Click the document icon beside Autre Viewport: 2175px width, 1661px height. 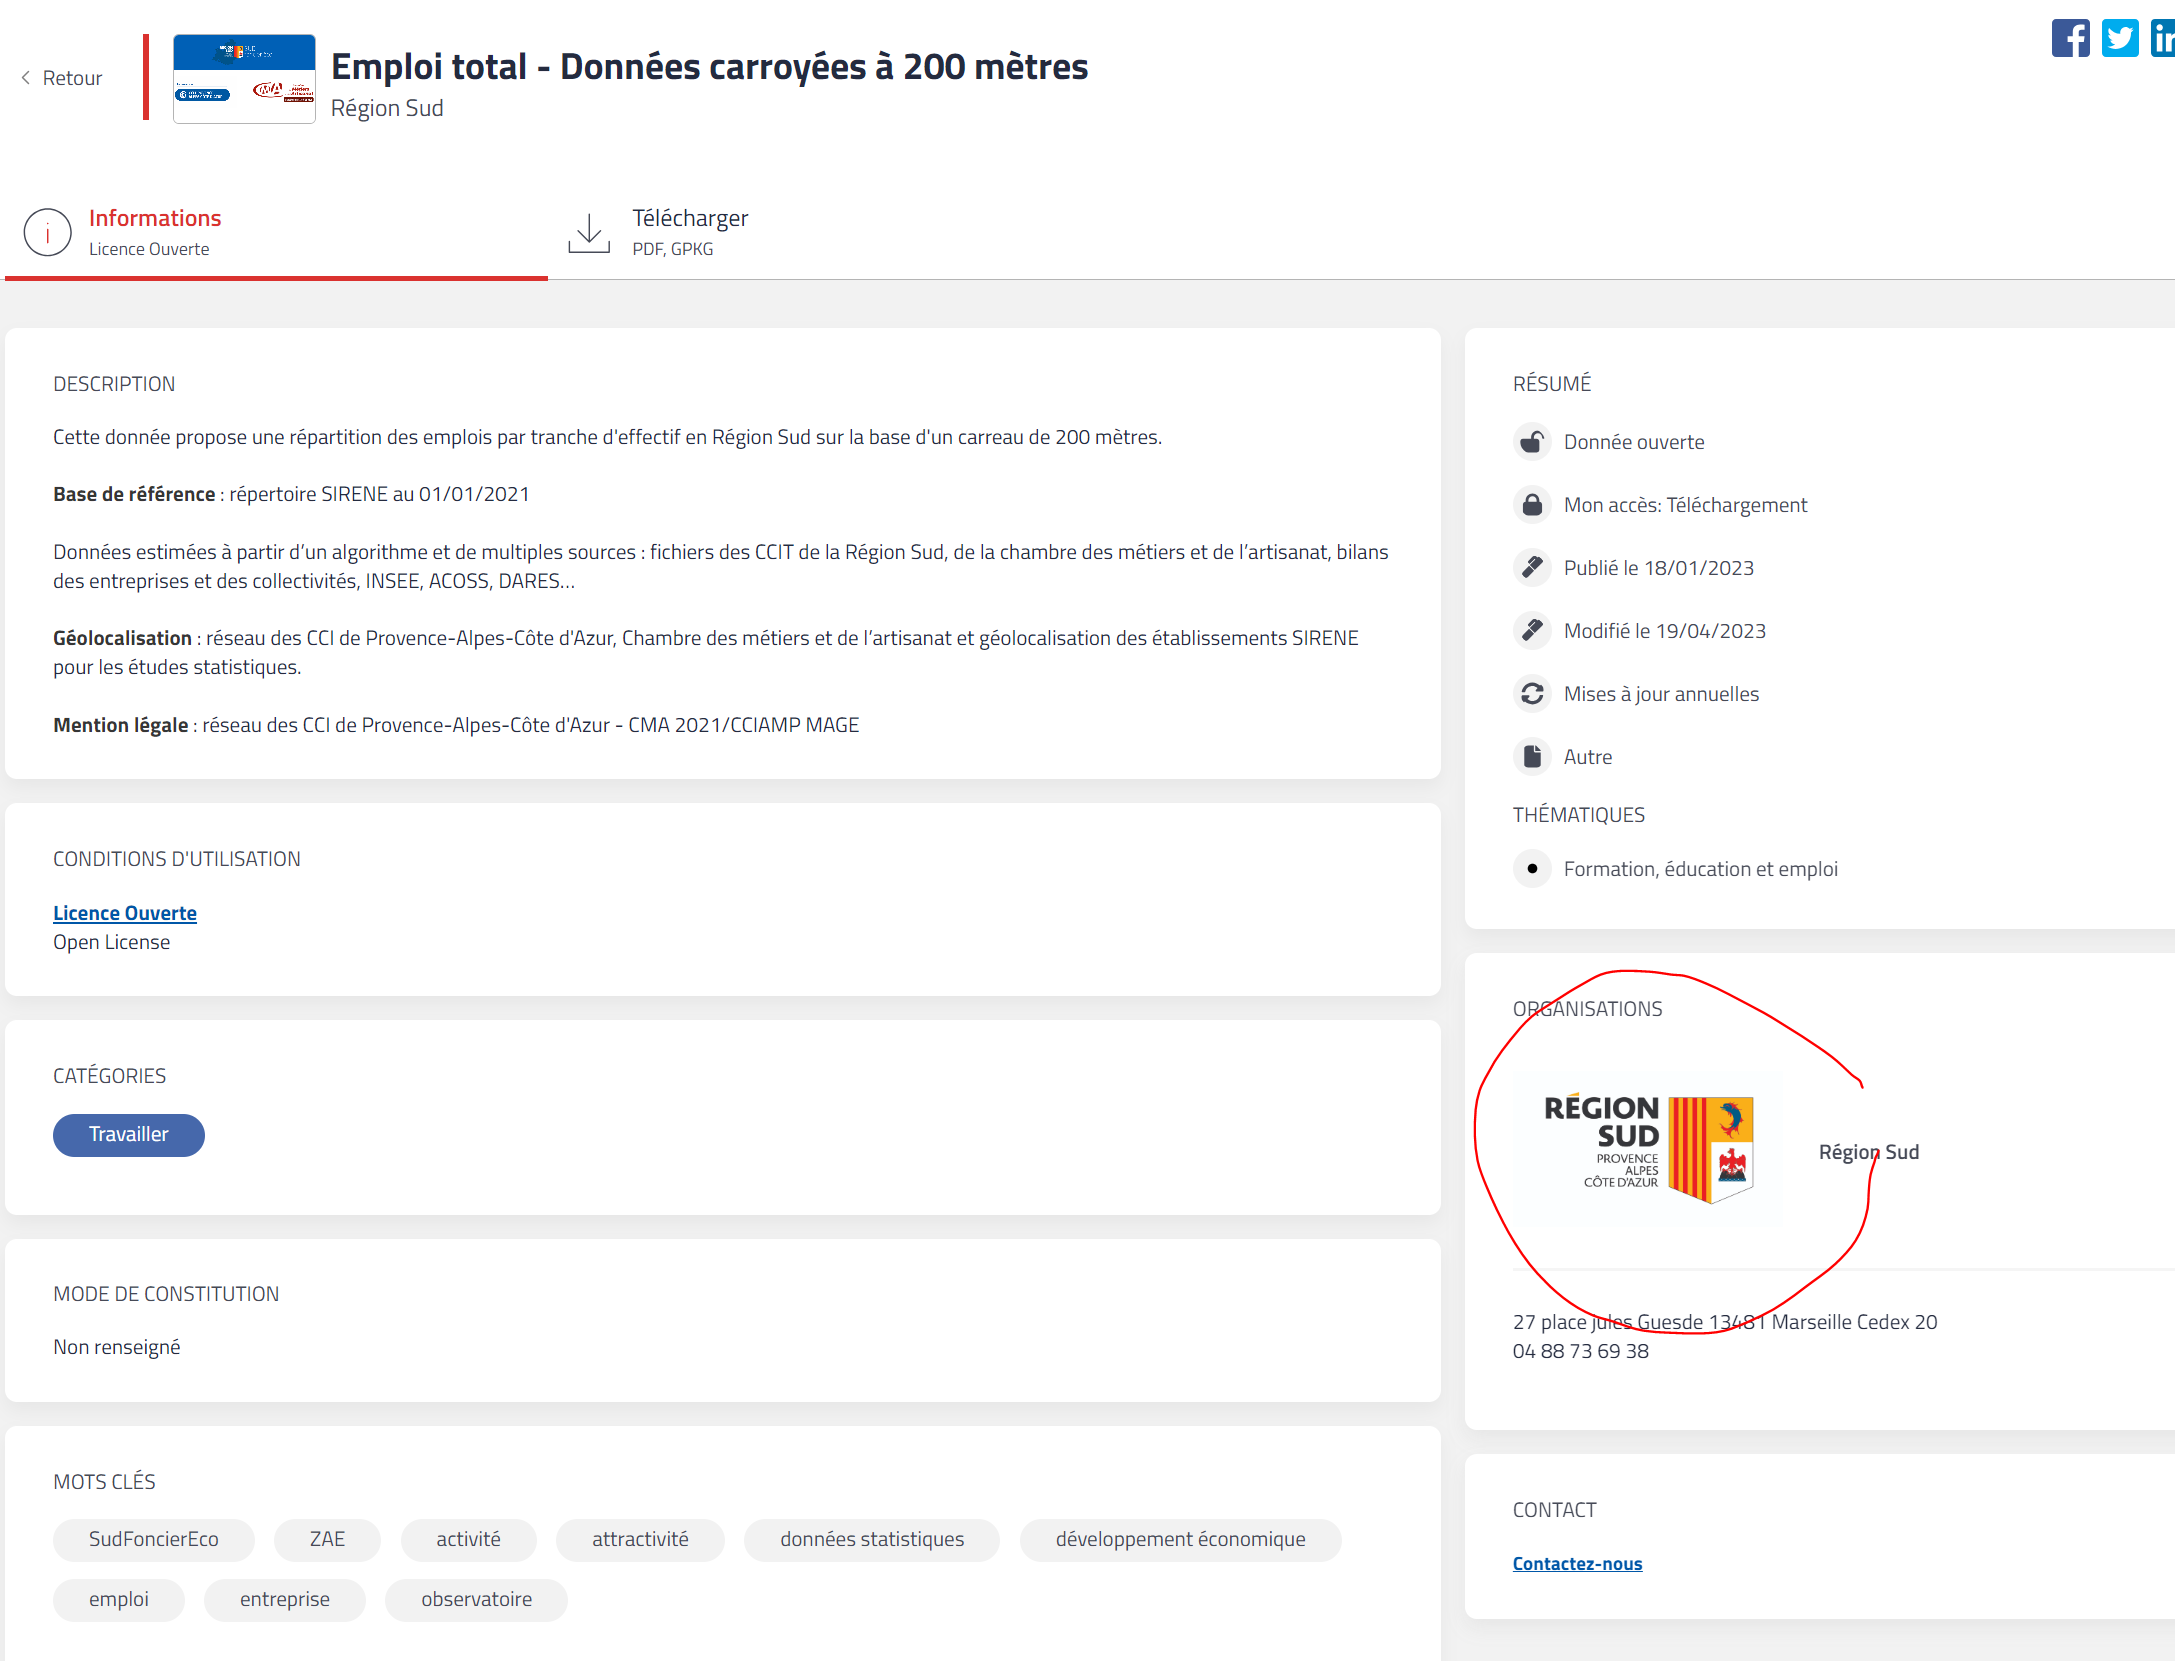click(1532, 757)
